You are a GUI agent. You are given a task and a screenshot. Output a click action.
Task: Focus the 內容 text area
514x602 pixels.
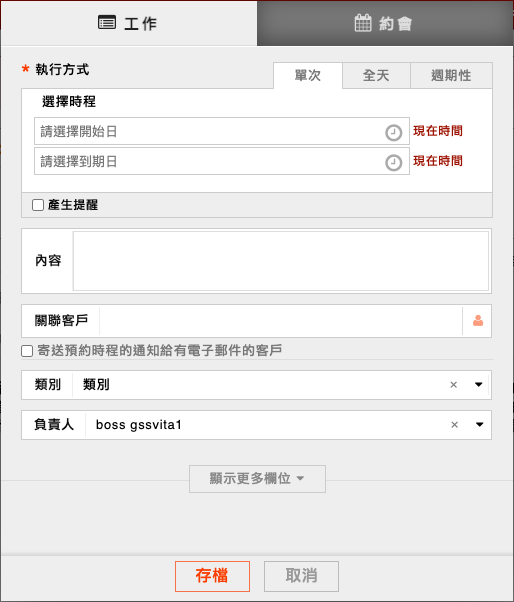[281, 261]
